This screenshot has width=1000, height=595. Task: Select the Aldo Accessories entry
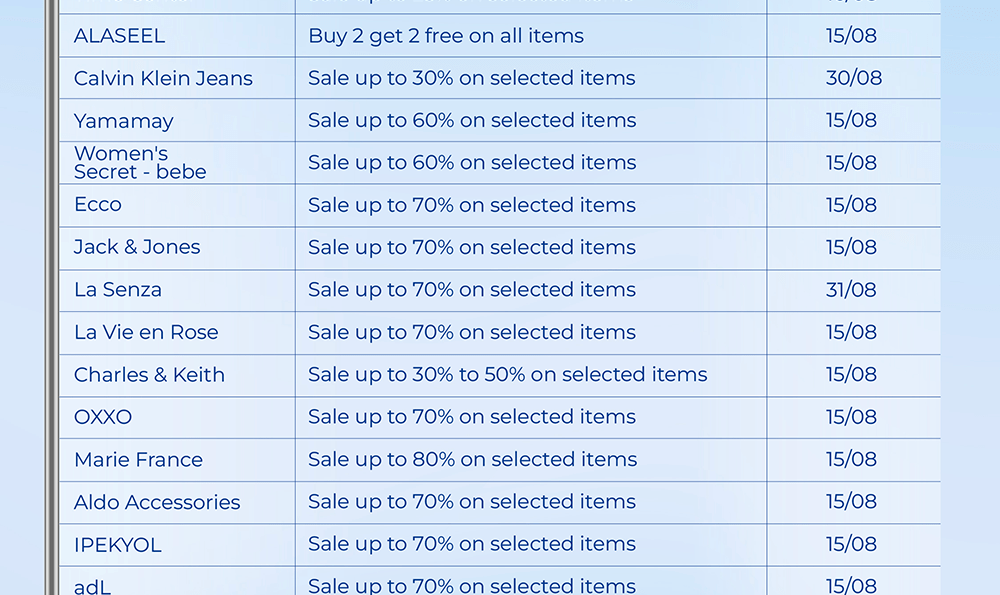[157, 502]
